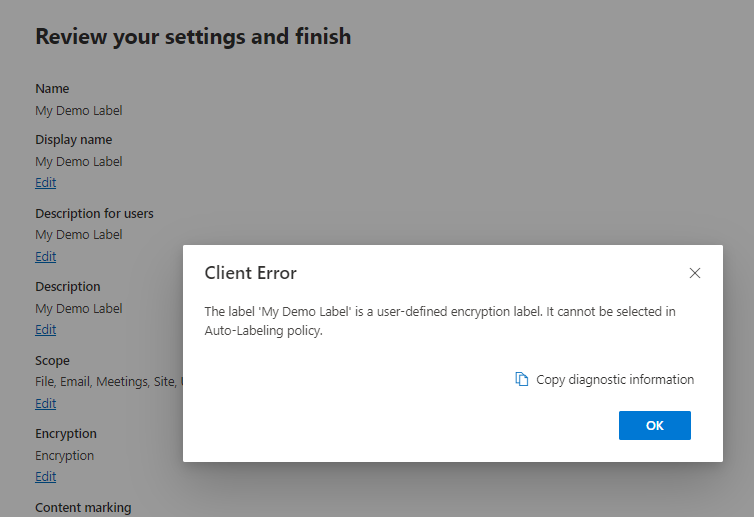Edit the Scope setting
Image resolution: width=754 pixels, height=517 pixels.
point(46,404)
